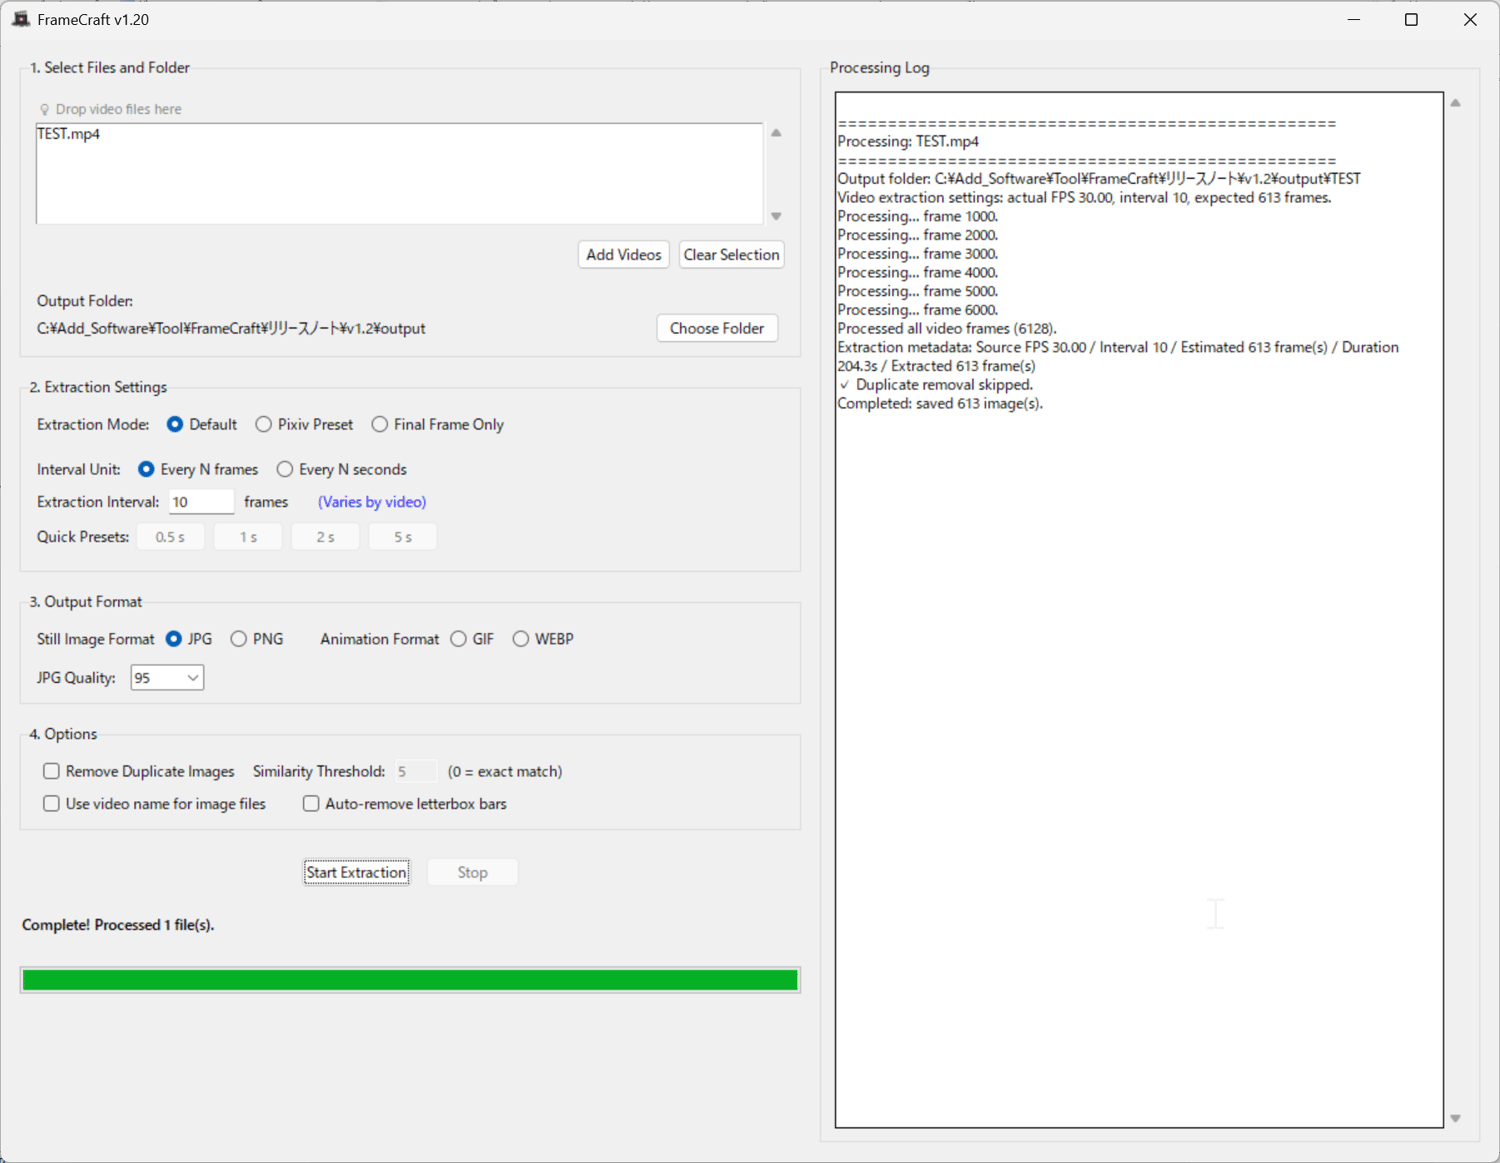Viewport: 1500px width, 1163px height.
Task: Minimize the FrameCraft window
Action: pyautogui.click(x=1354, y=20)
